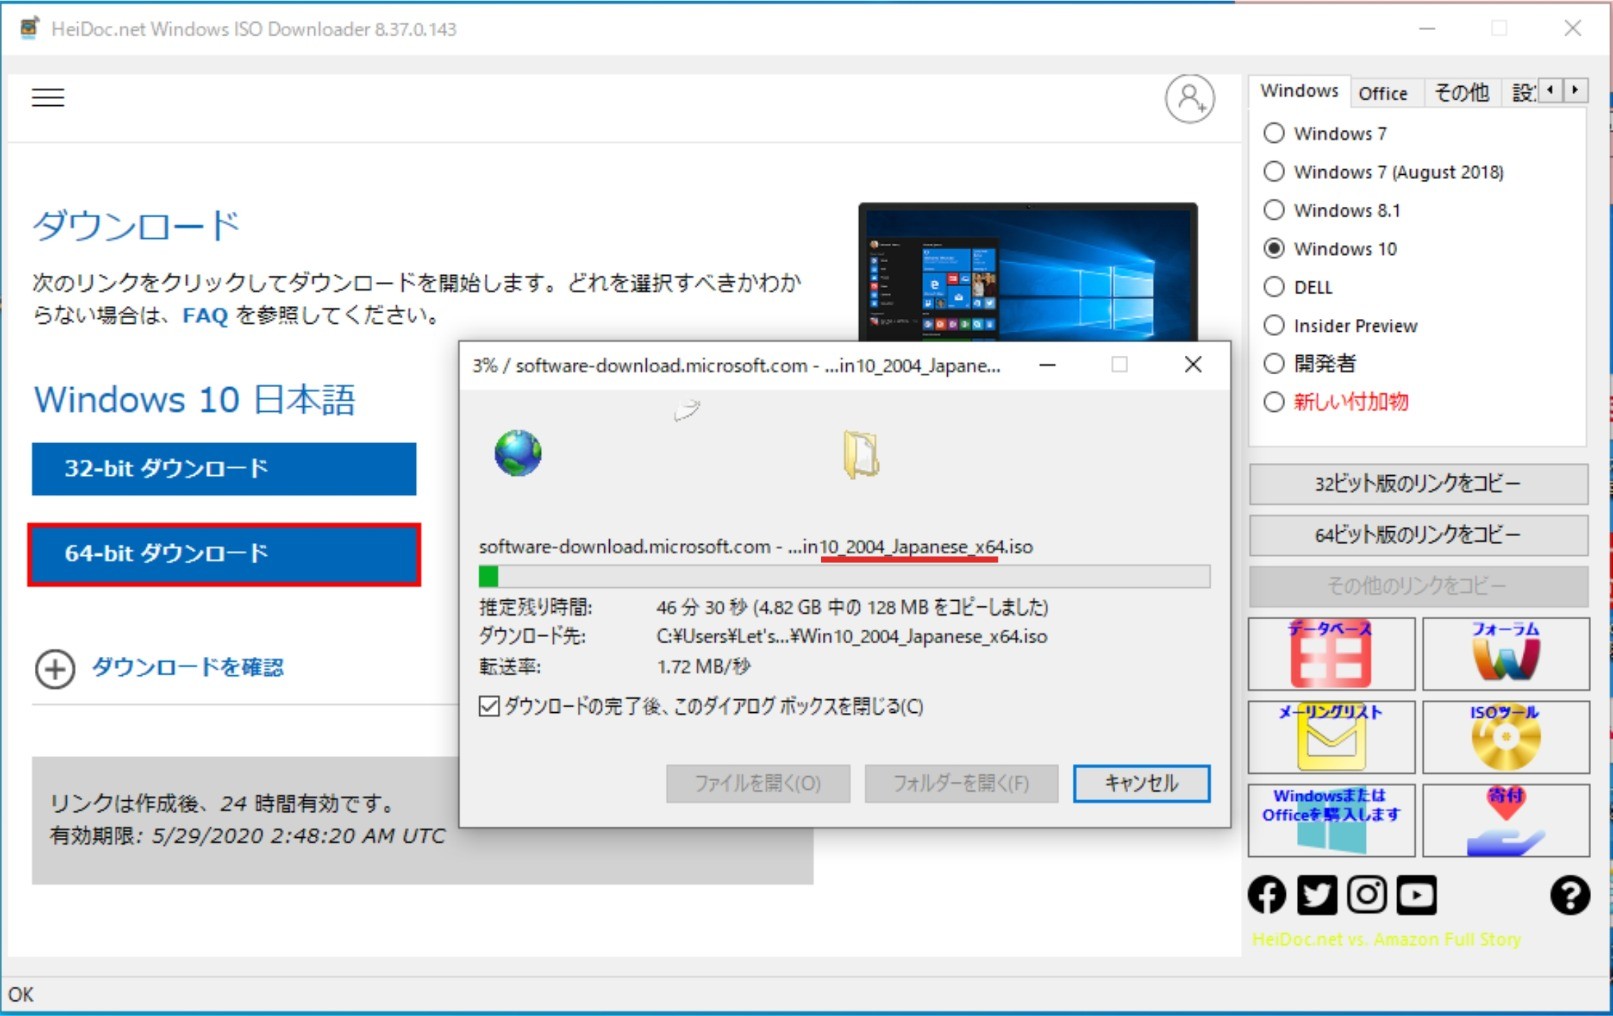1613x1016 pixels.
Task: Open the Forum icon tile
Action: [x=1505, y=654]
